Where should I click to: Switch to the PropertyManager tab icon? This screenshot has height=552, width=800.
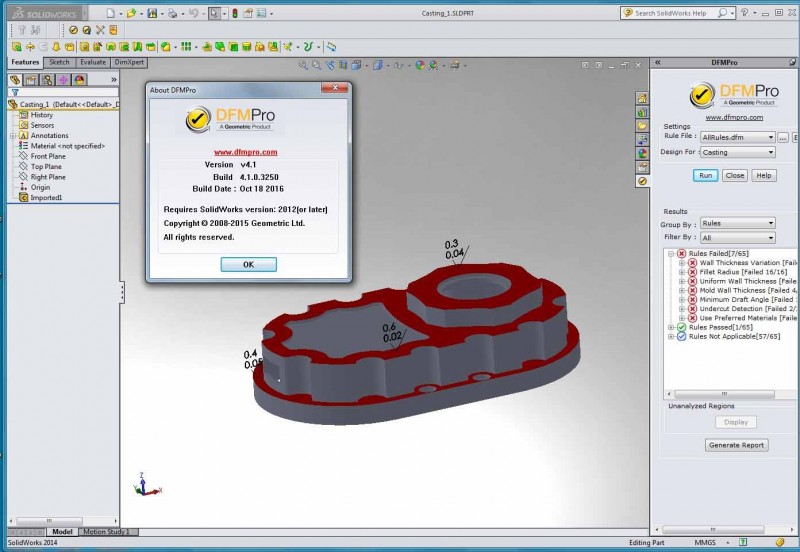click(31, 79)
